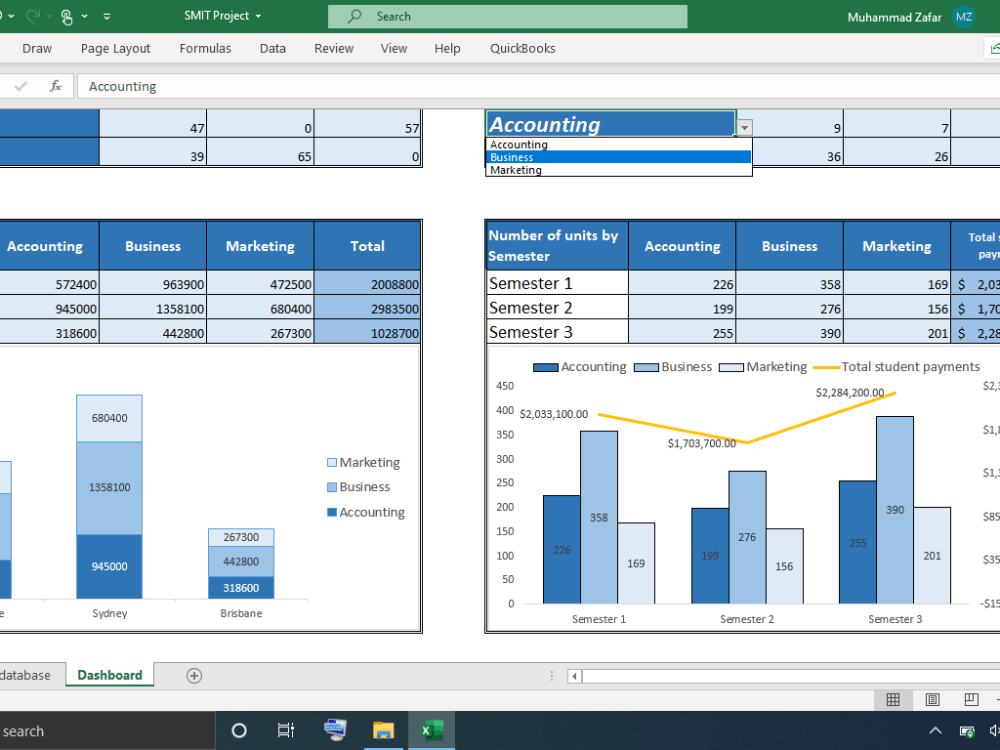Open the Formulas ribbon tab
1000x750 pixels.
coord(205,48)
